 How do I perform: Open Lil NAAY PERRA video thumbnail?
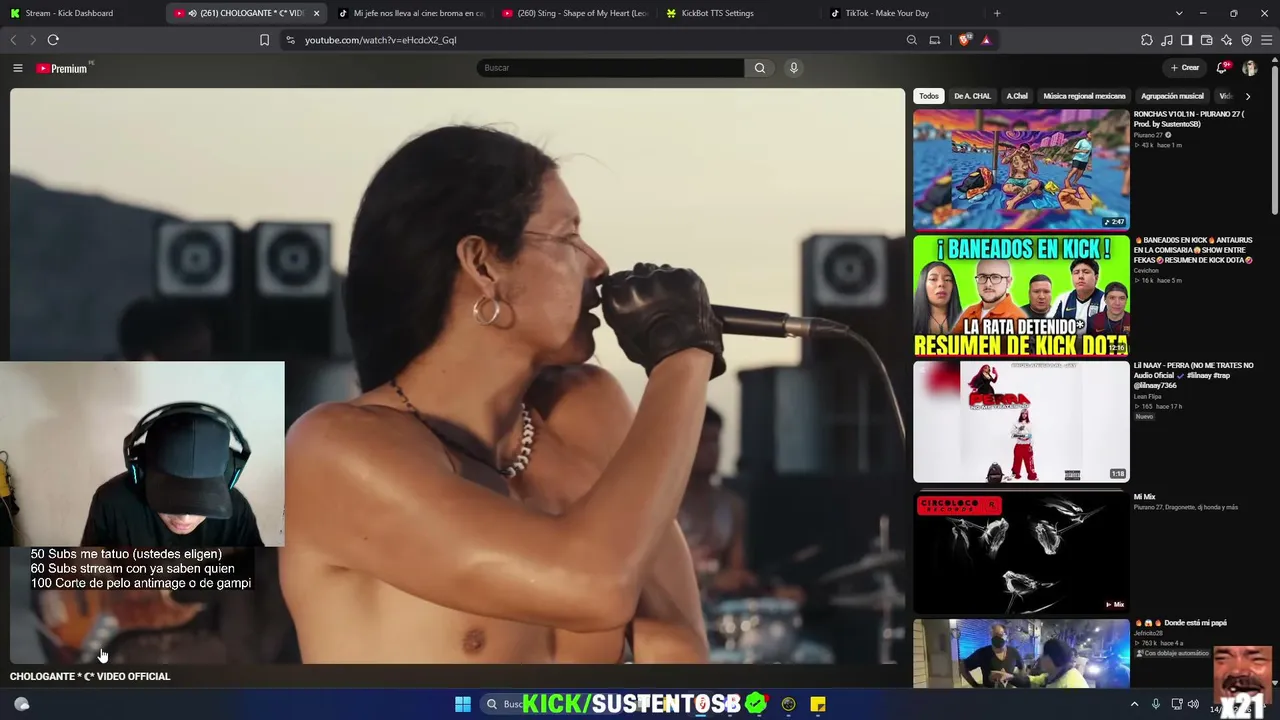(x=1021, y=421)
